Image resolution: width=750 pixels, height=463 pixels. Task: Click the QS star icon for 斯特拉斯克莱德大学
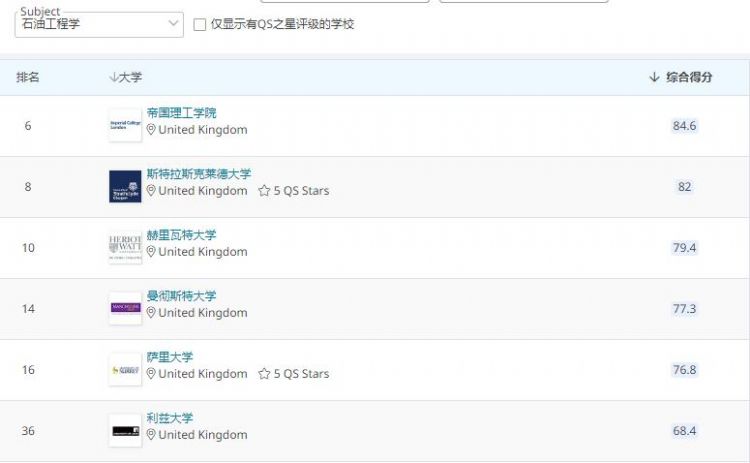tap(264, 191)
